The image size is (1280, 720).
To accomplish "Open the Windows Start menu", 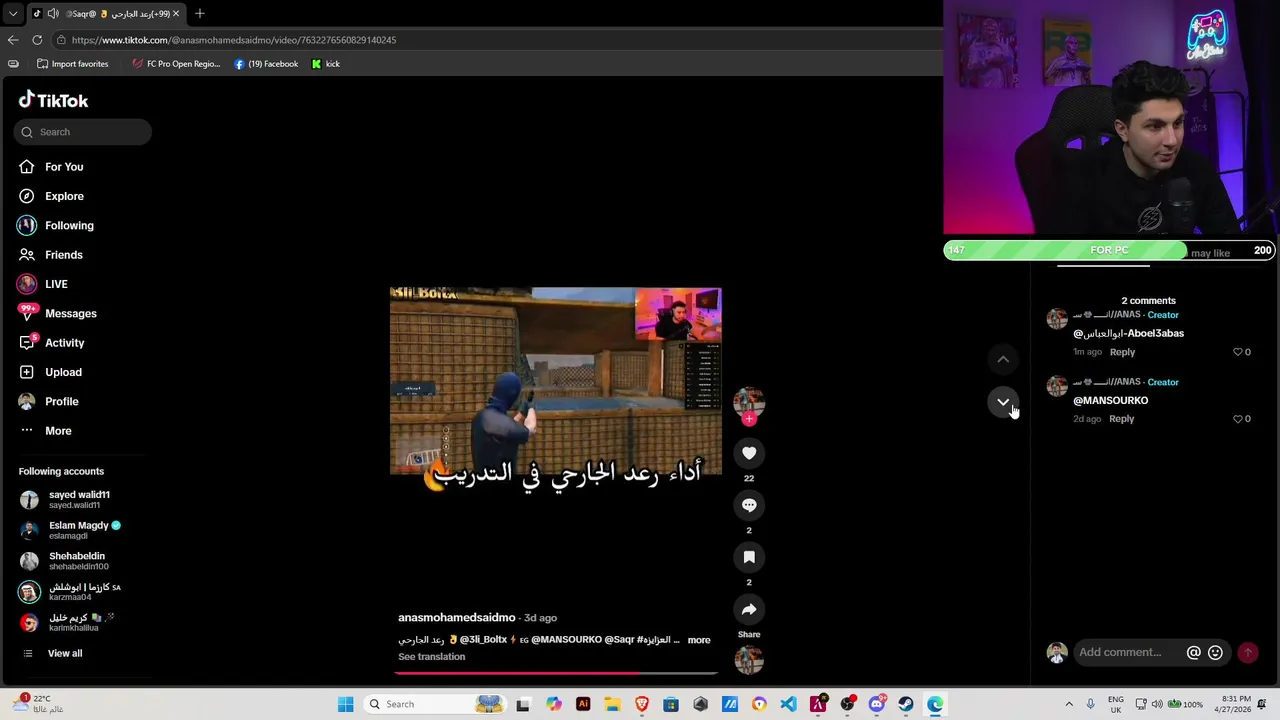I will (345, 704).
